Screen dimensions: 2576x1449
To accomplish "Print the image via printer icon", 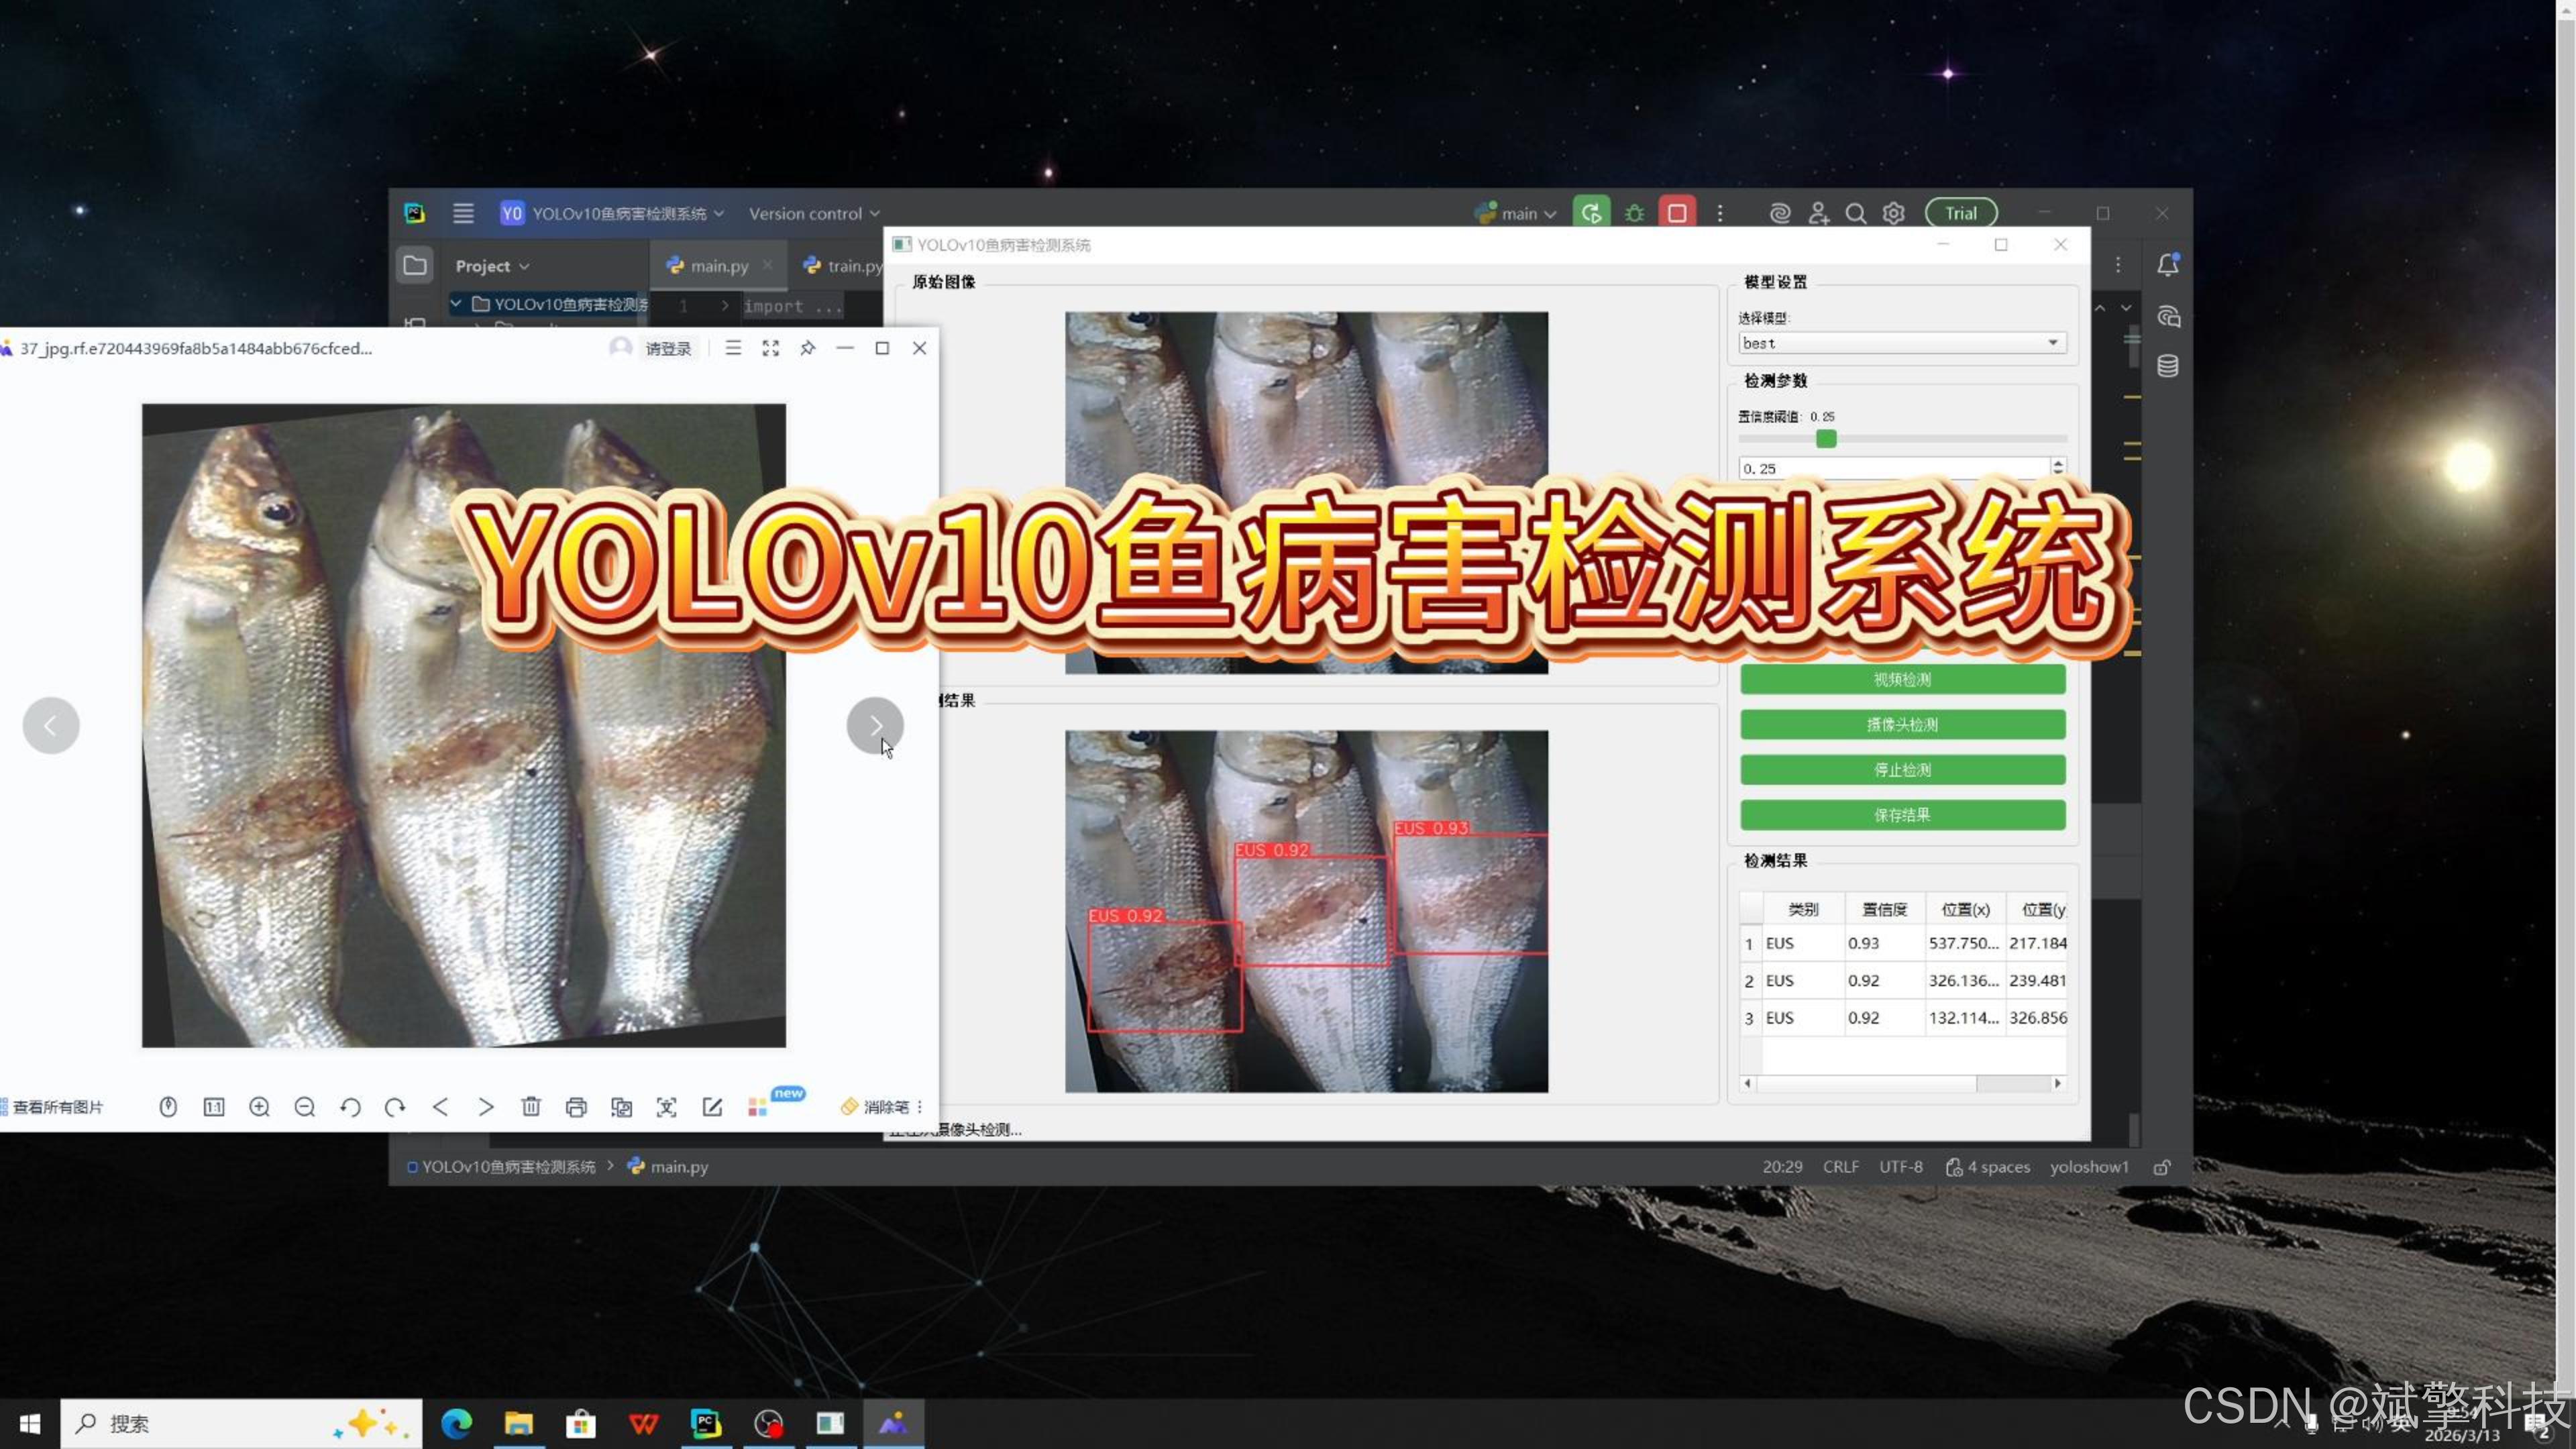I will pyautogui.click(x=576, y=1107).
